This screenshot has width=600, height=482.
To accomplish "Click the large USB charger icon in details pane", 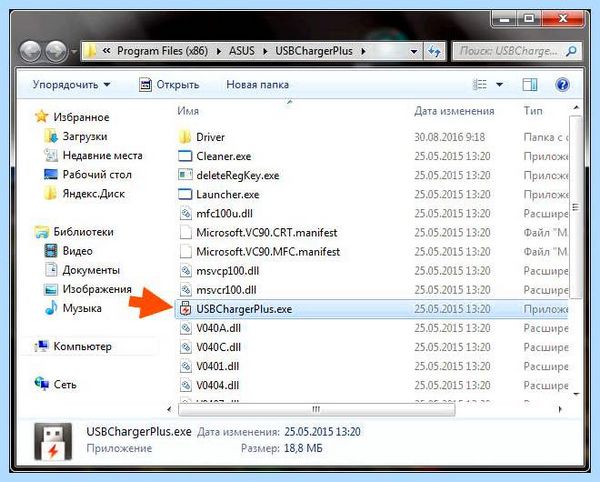I will coord(52,441).
